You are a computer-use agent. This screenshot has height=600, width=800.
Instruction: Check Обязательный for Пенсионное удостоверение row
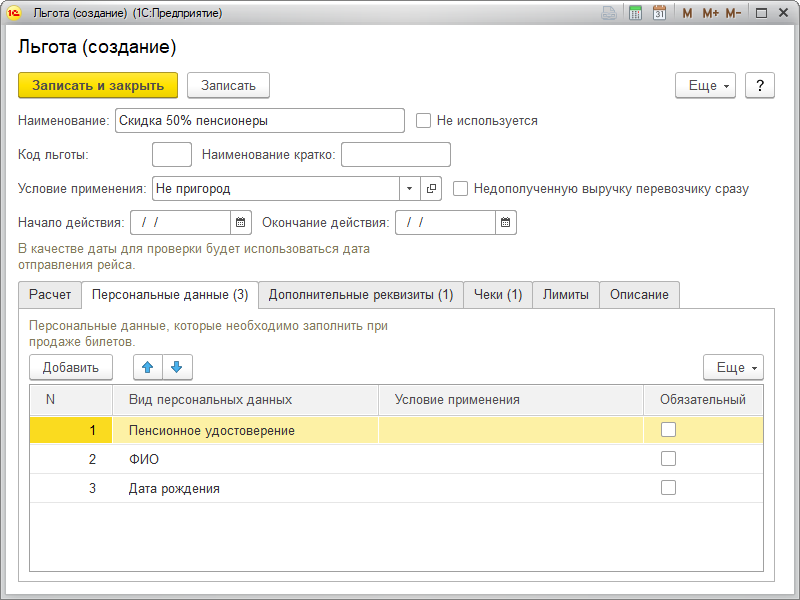pyautogui.click(x=668, y=430)
